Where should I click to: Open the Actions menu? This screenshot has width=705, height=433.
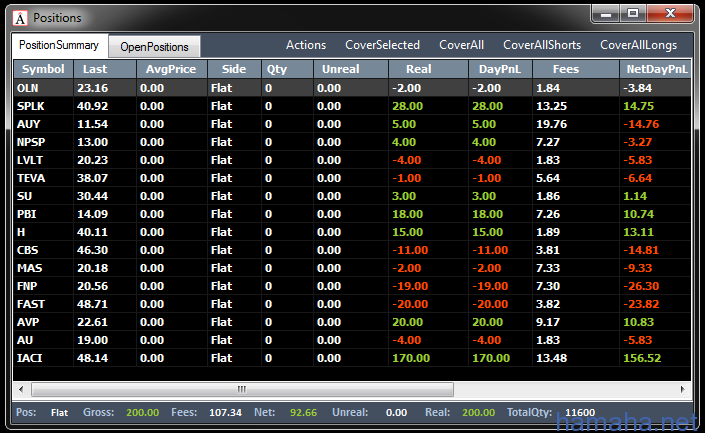click(306, 45)
